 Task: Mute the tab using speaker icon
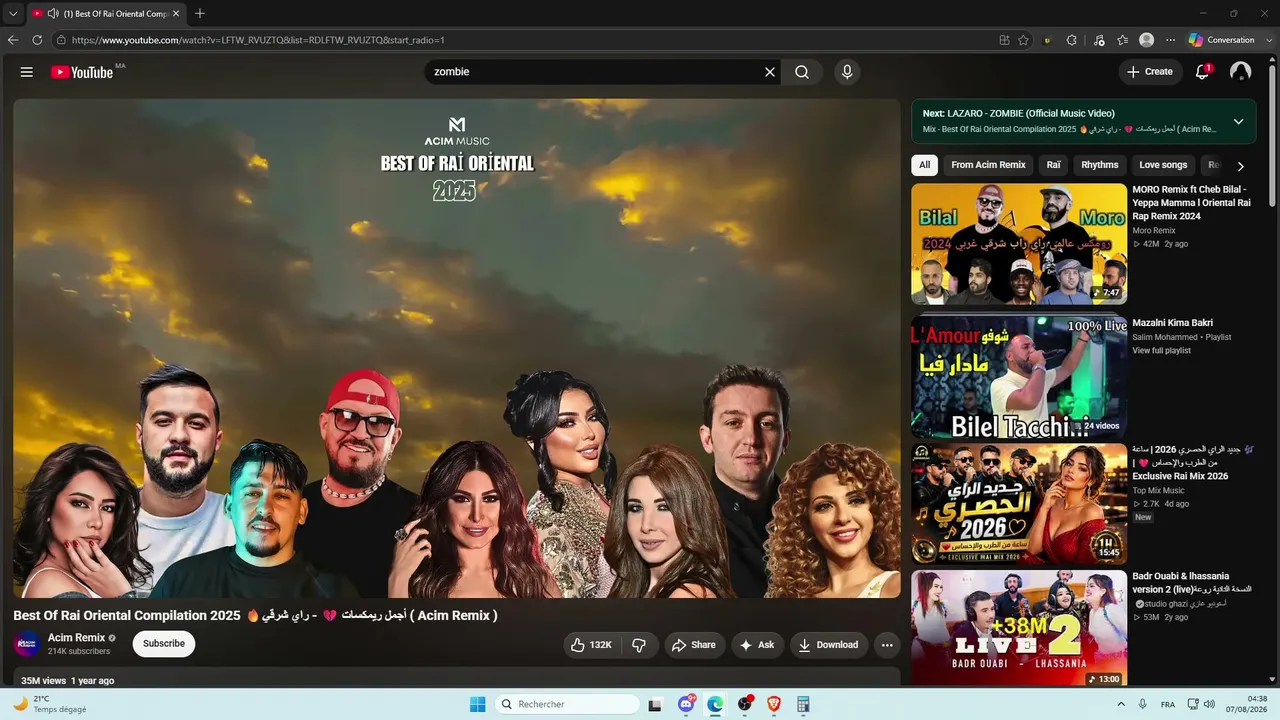click(x=52, y=14)
